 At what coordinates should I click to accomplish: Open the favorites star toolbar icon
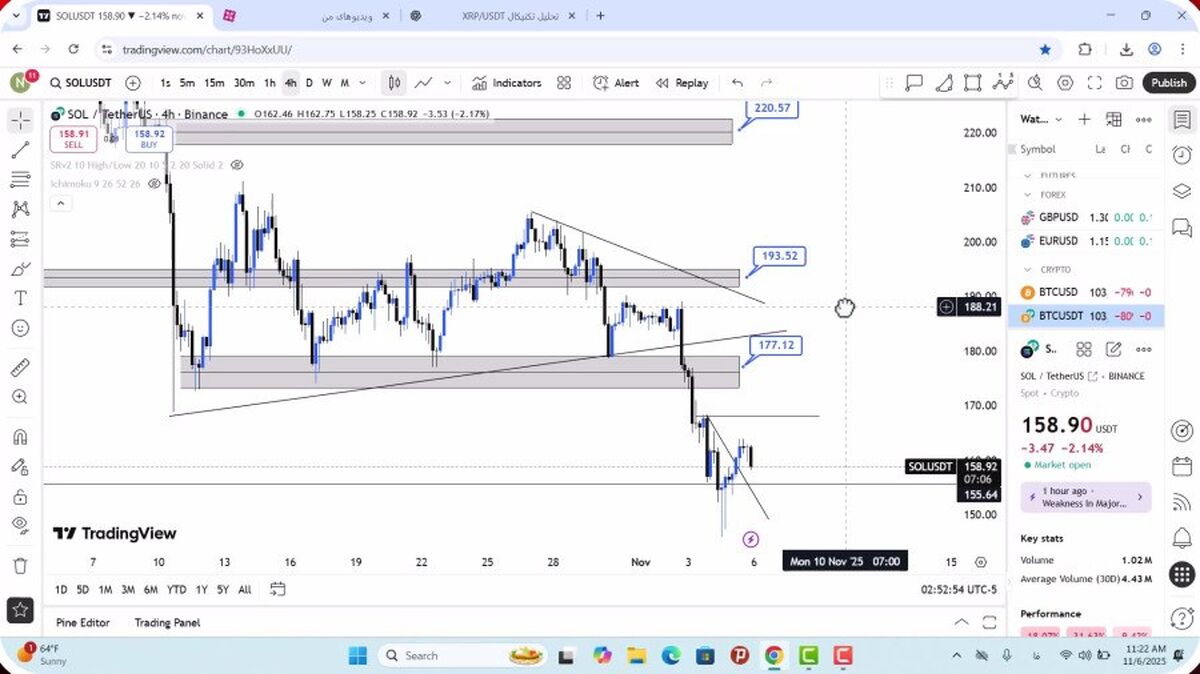tap(20, 609)
